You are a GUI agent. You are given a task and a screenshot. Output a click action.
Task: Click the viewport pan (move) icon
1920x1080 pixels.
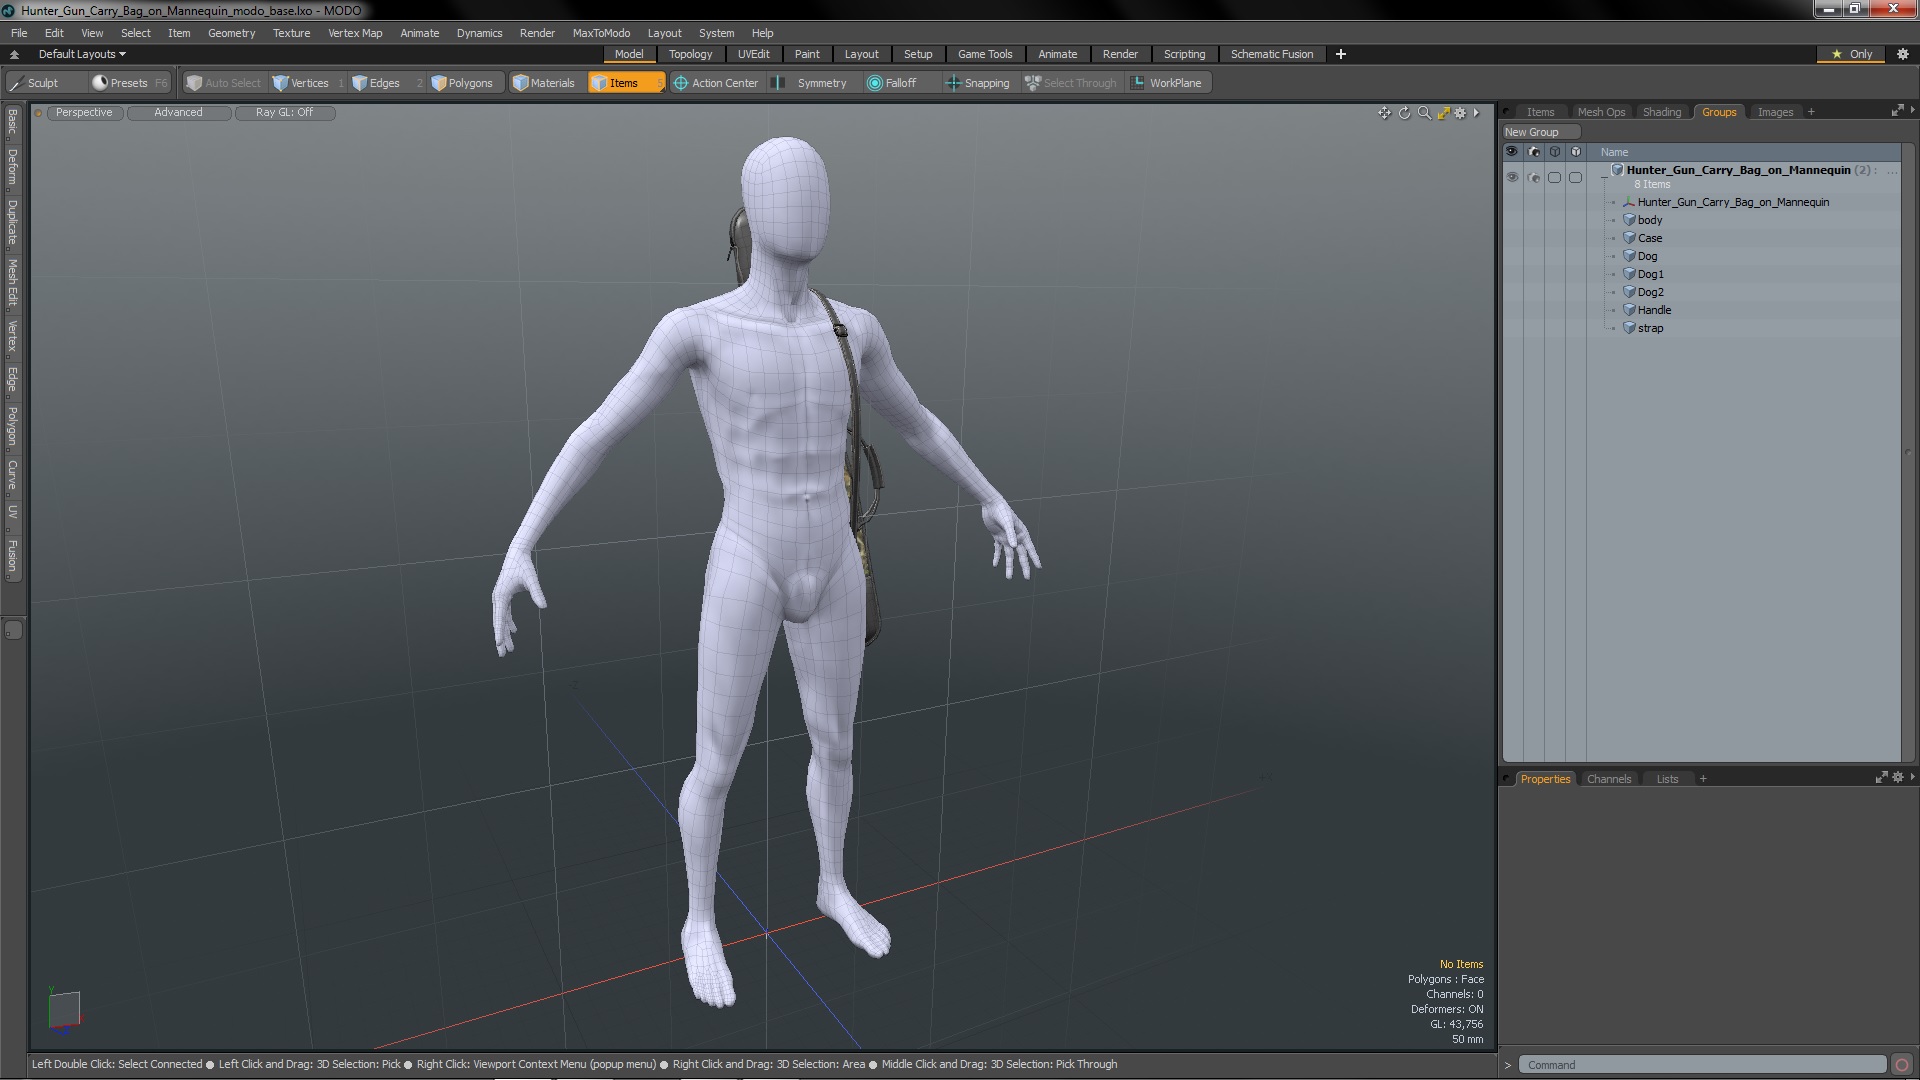pyautogui.click(x=1384, y=113)
